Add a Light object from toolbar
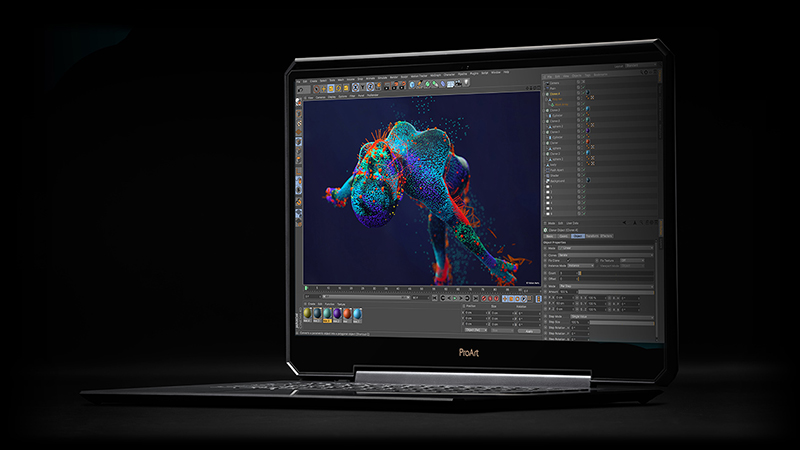Image resolution: width=800 pixels, height=450 pixels. click(x=466, y=82)
